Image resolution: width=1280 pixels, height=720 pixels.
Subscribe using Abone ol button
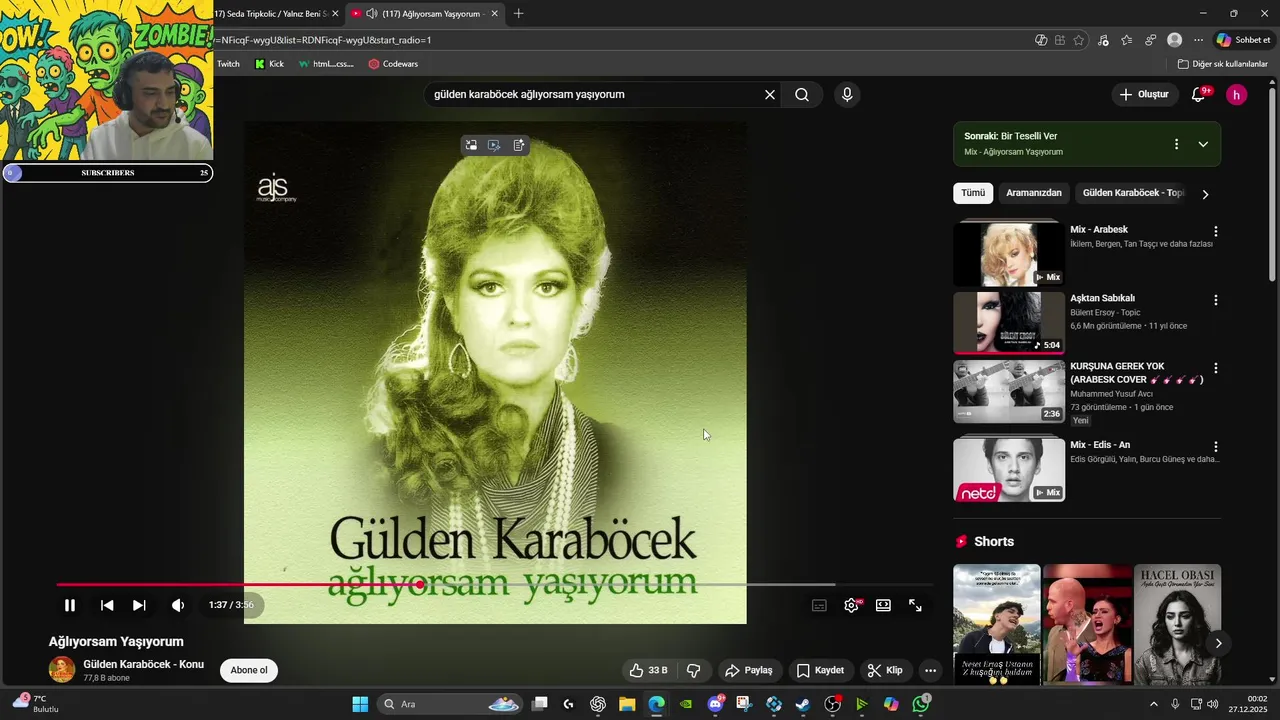click(x=249, y=670)
